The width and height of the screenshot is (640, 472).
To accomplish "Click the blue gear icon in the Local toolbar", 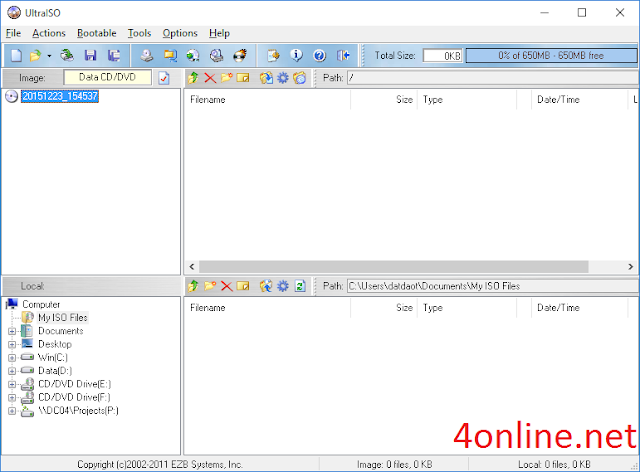I will 283,286.
